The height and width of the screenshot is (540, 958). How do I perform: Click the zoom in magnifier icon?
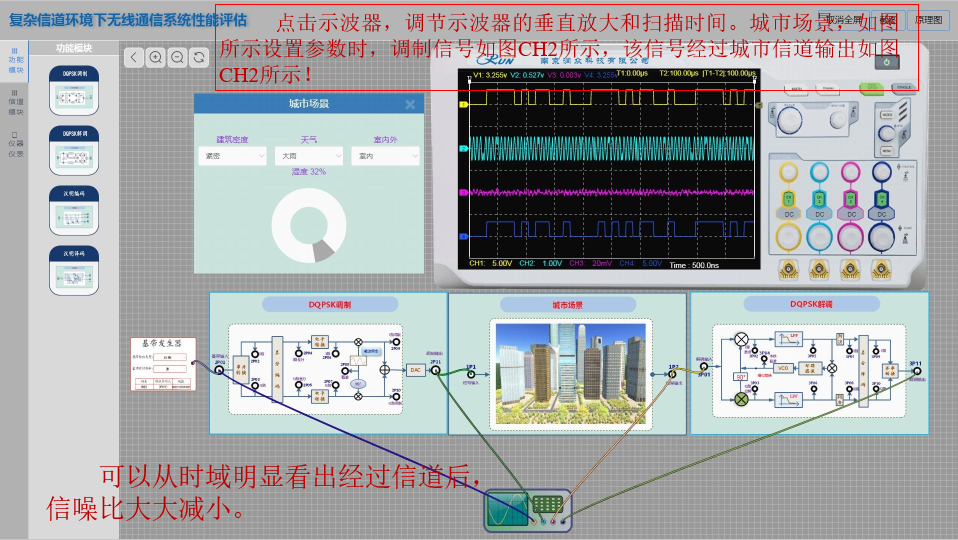[x=156, y=57]
